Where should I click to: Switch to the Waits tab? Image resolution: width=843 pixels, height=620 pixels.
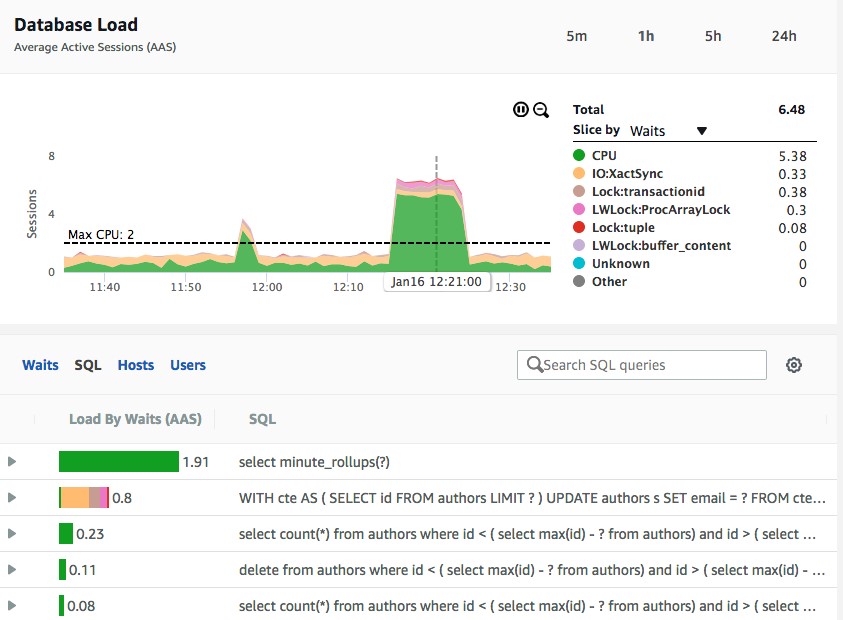[x=40, y=365]
